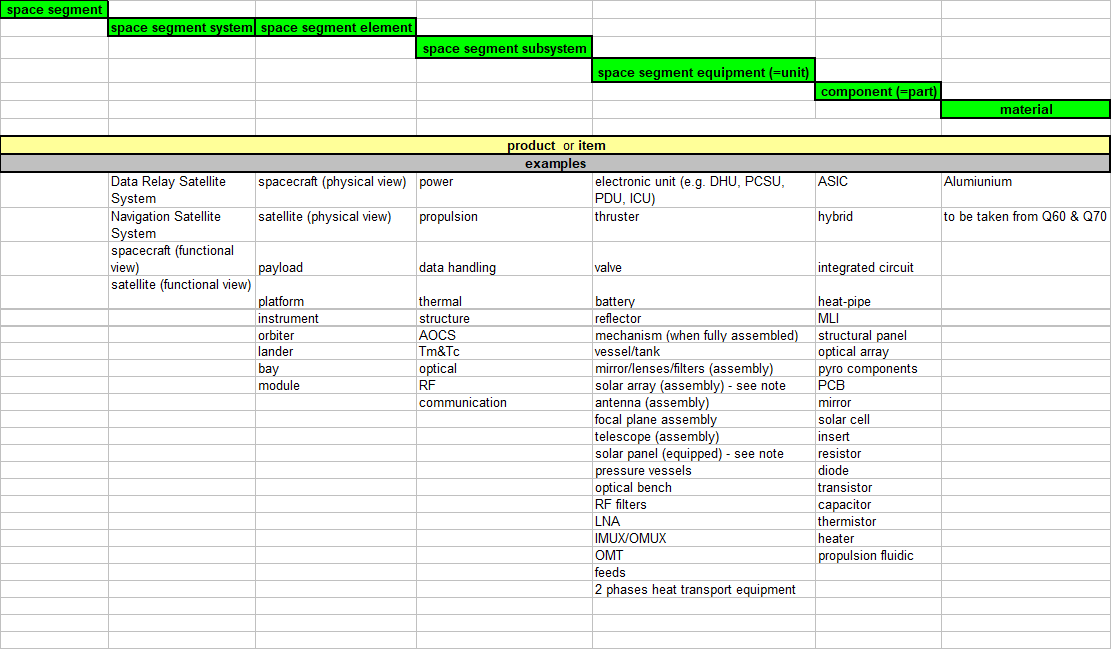Viewport: 1111px width, 649px height.
Task: Select 'space segment equipment (=unit)' cell
Action: click(x=703, y=72)
